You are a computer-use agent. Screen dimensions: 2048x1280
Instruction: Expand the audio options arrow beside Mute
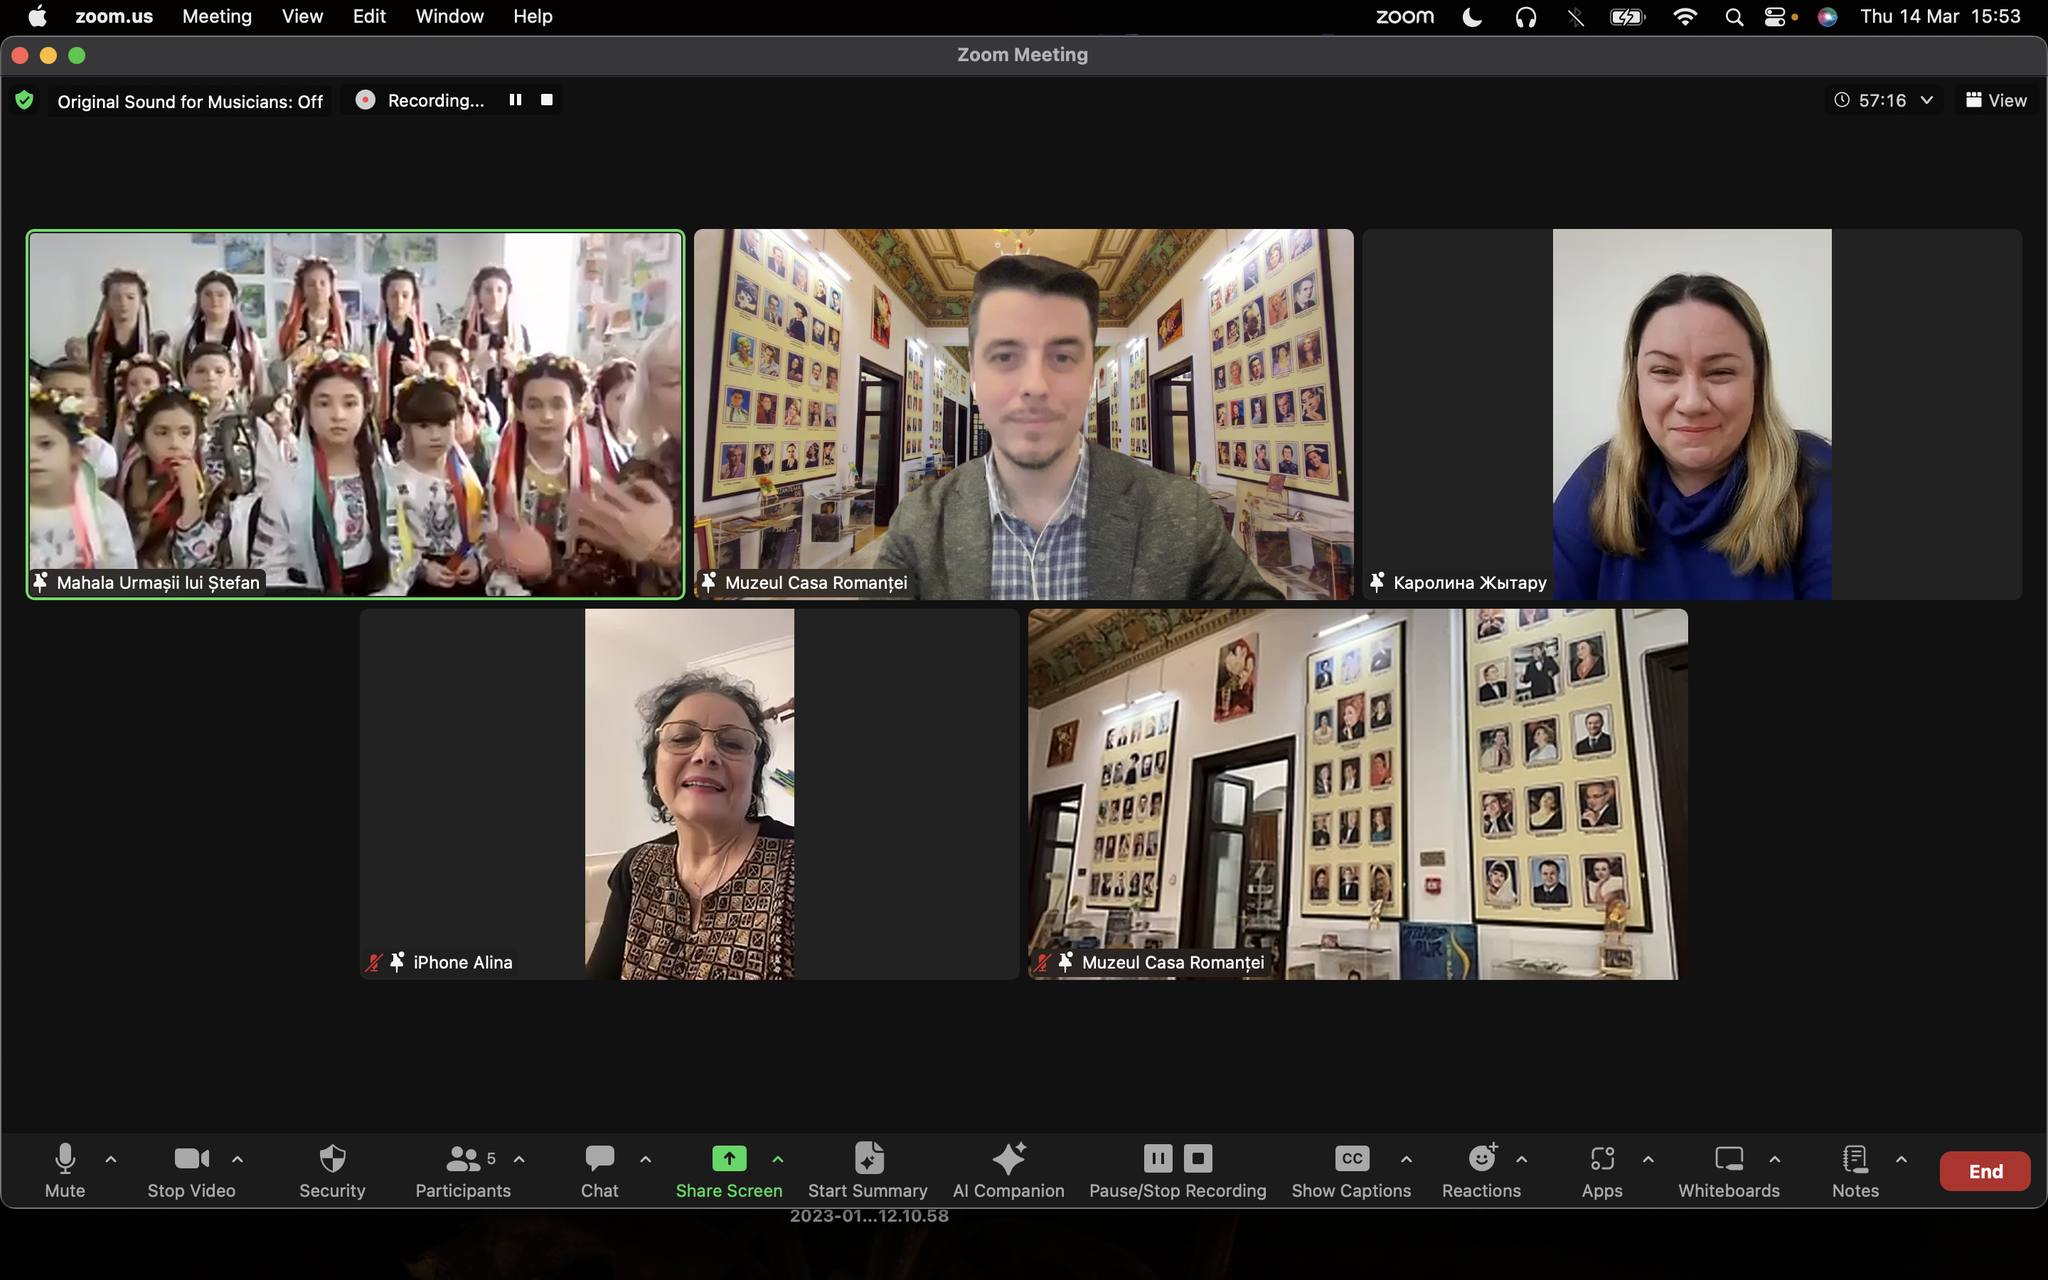[111, 1159]
